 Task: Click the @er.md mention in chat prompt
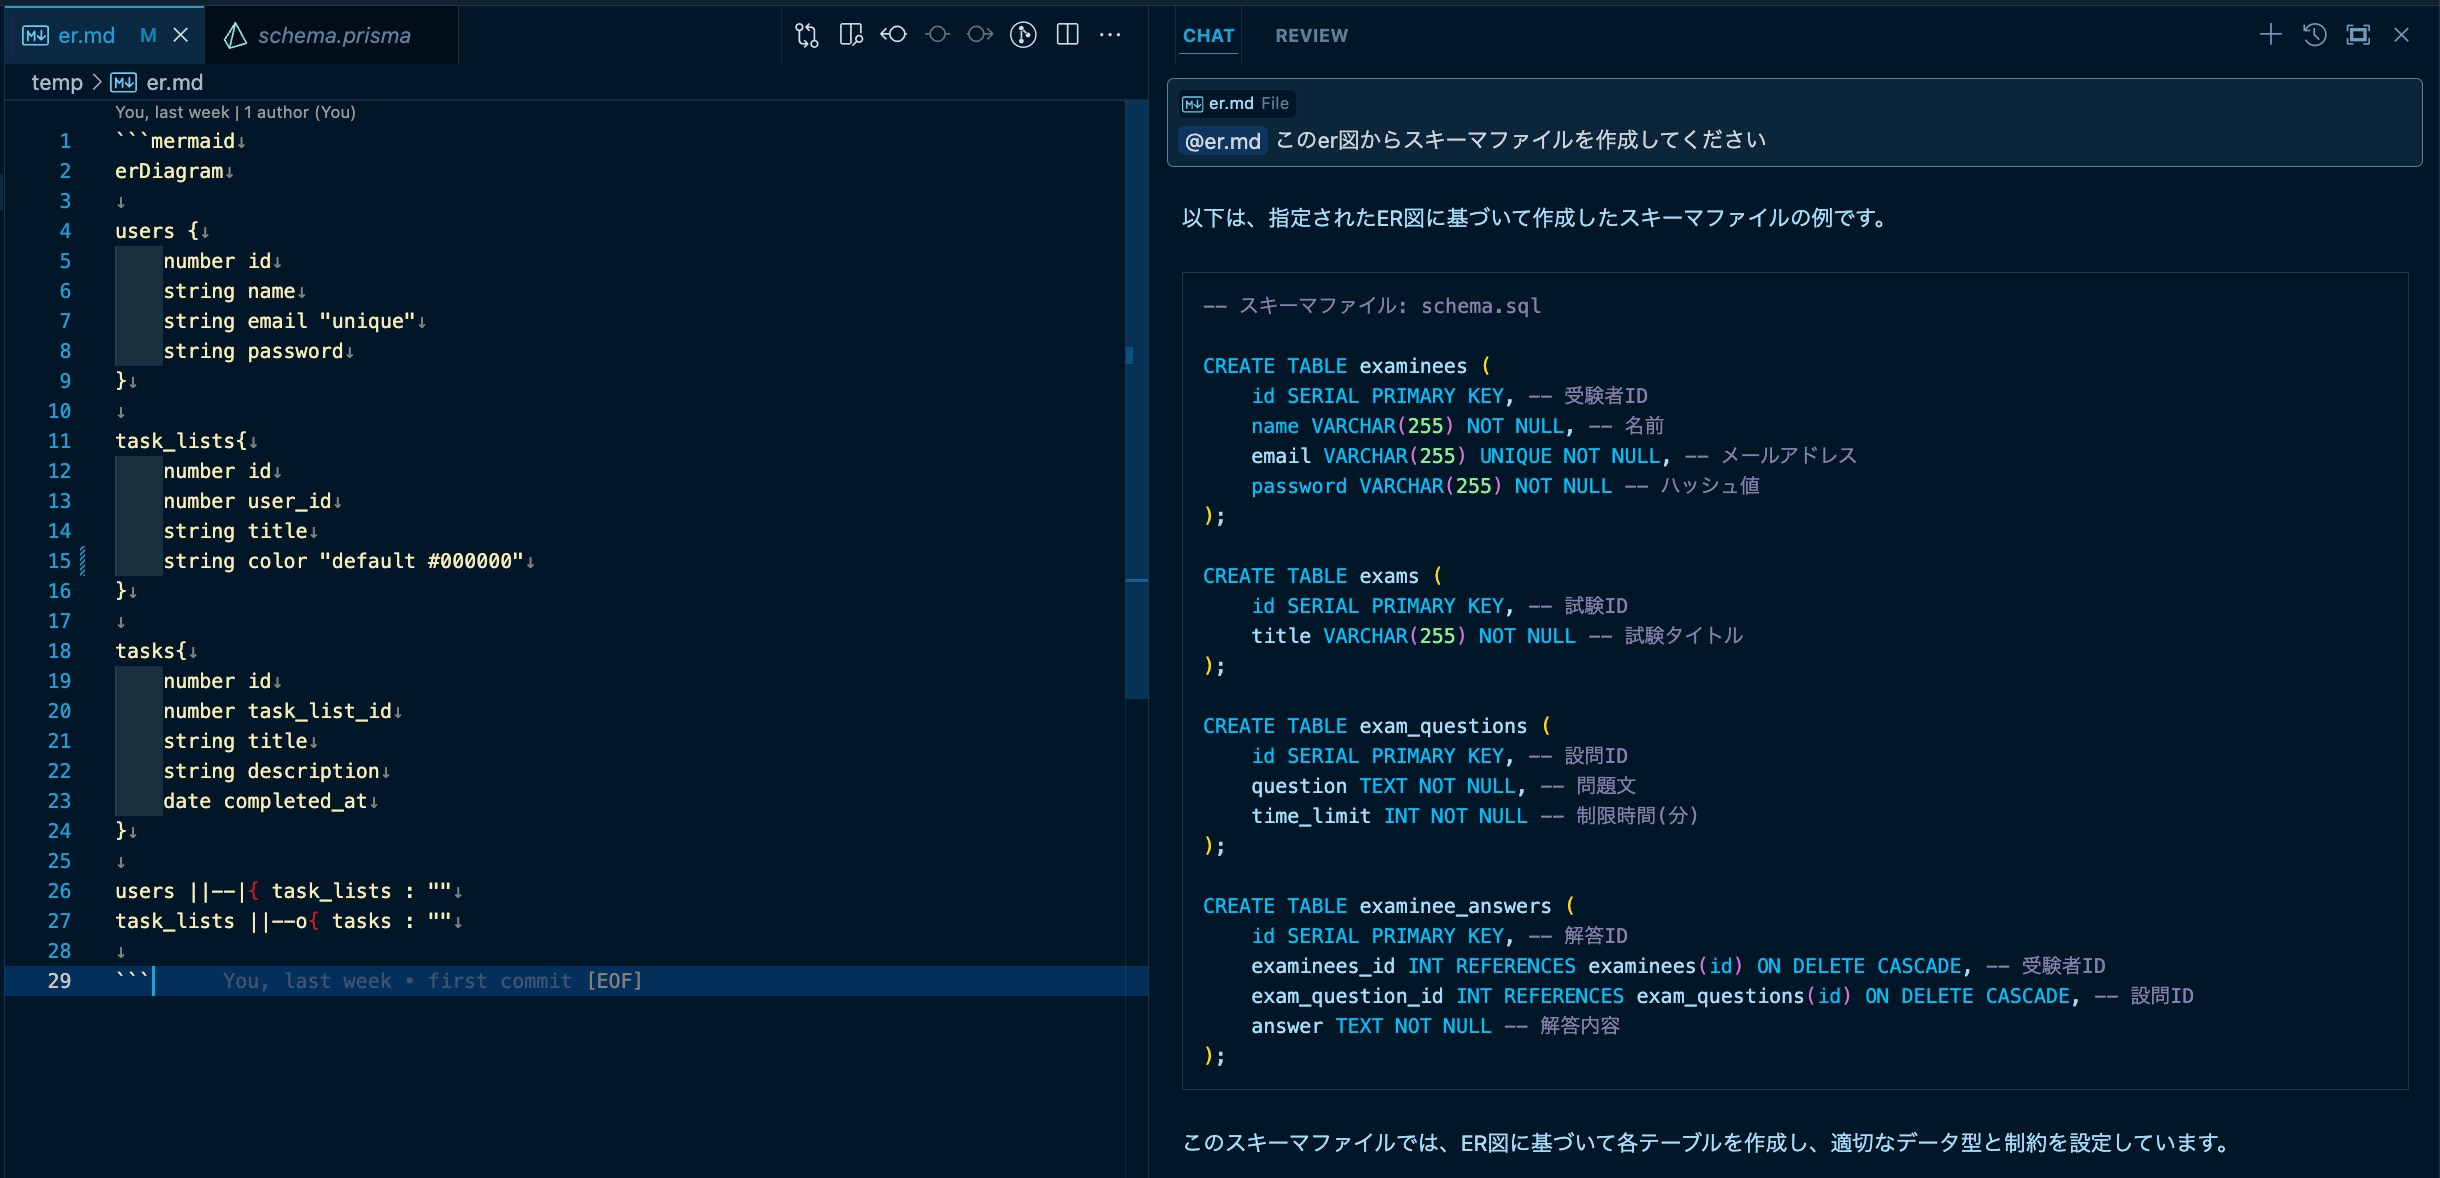coord(1222,141)
